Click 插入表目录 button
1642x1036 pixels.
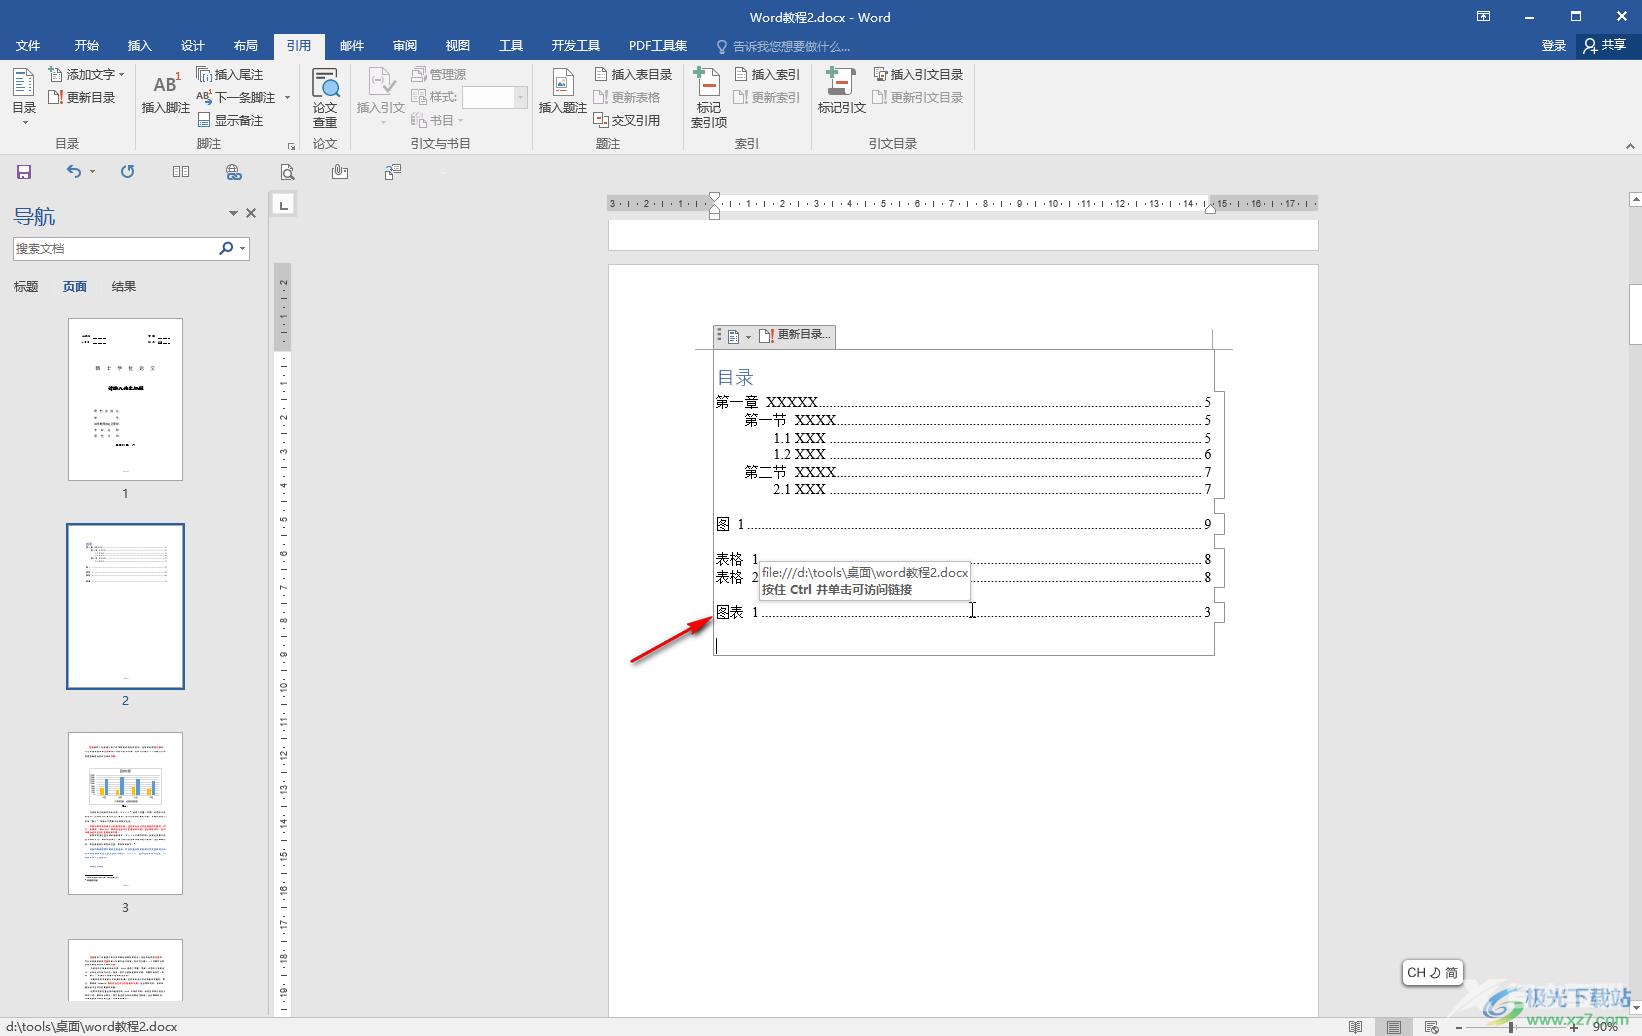pyautogui.click(x=633, y=74)
